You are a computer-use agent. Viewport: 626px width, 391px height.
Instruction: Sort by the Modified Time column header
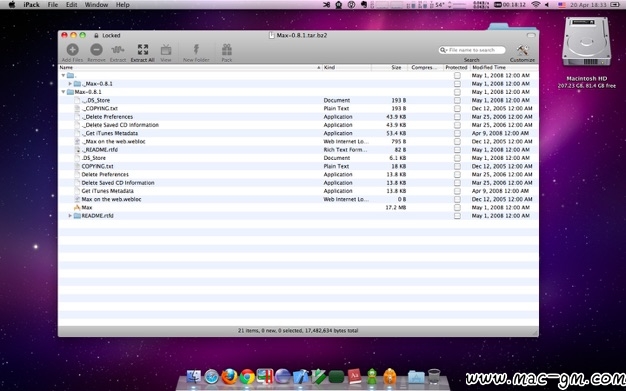pos(504,67)
